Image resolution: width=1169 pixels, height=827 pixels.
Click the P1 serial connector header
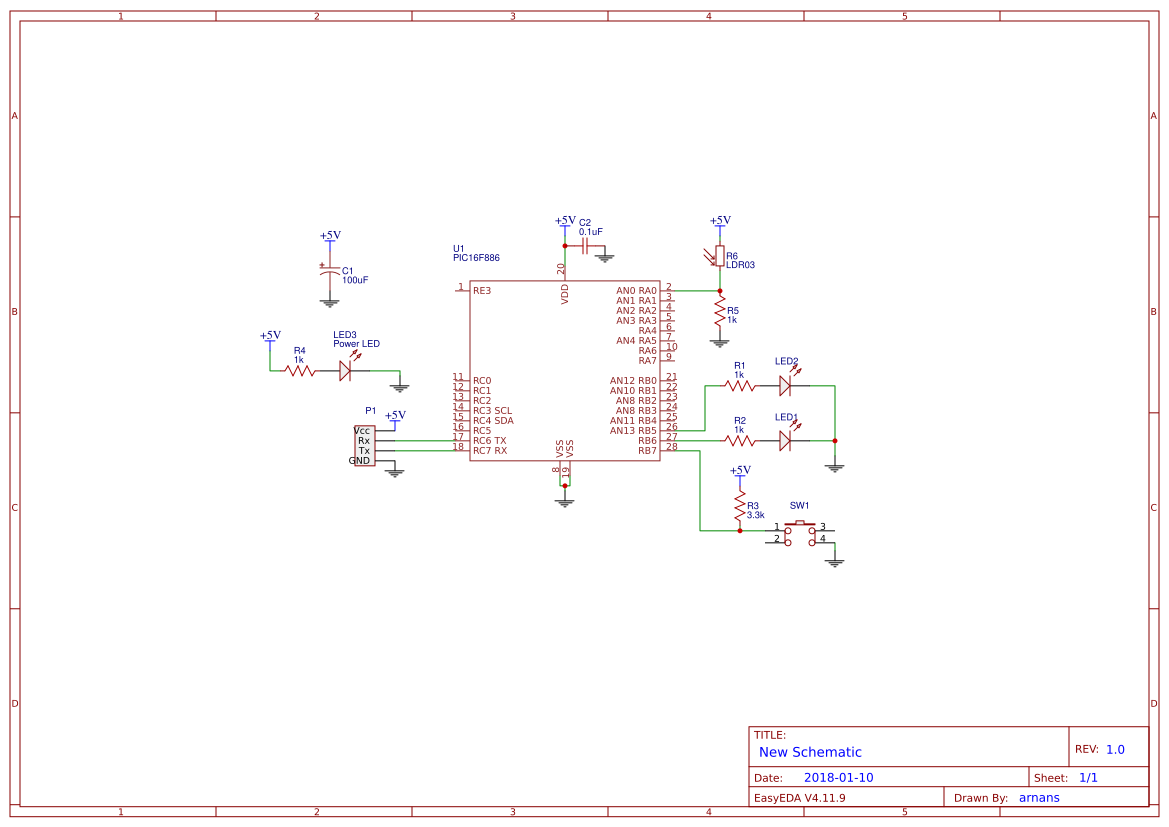point(363,444)
